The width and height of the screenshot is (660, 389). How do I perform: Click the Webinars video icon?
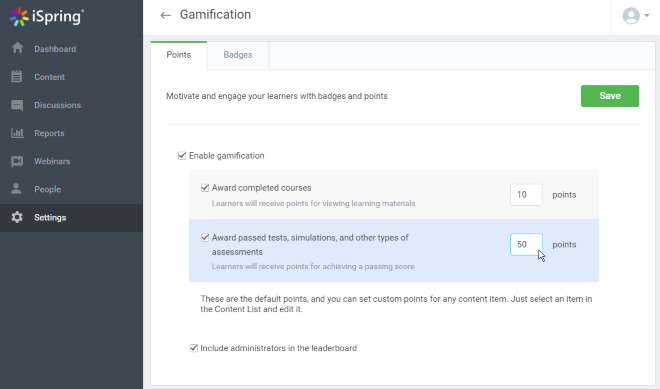point(17,162)
